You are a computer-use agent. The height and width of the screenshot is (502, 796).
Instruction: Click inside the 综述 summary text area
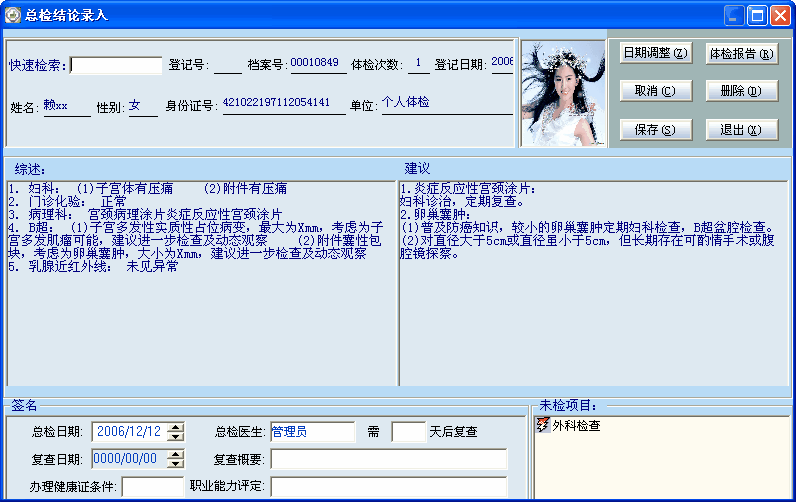click(x=201, y=283)
